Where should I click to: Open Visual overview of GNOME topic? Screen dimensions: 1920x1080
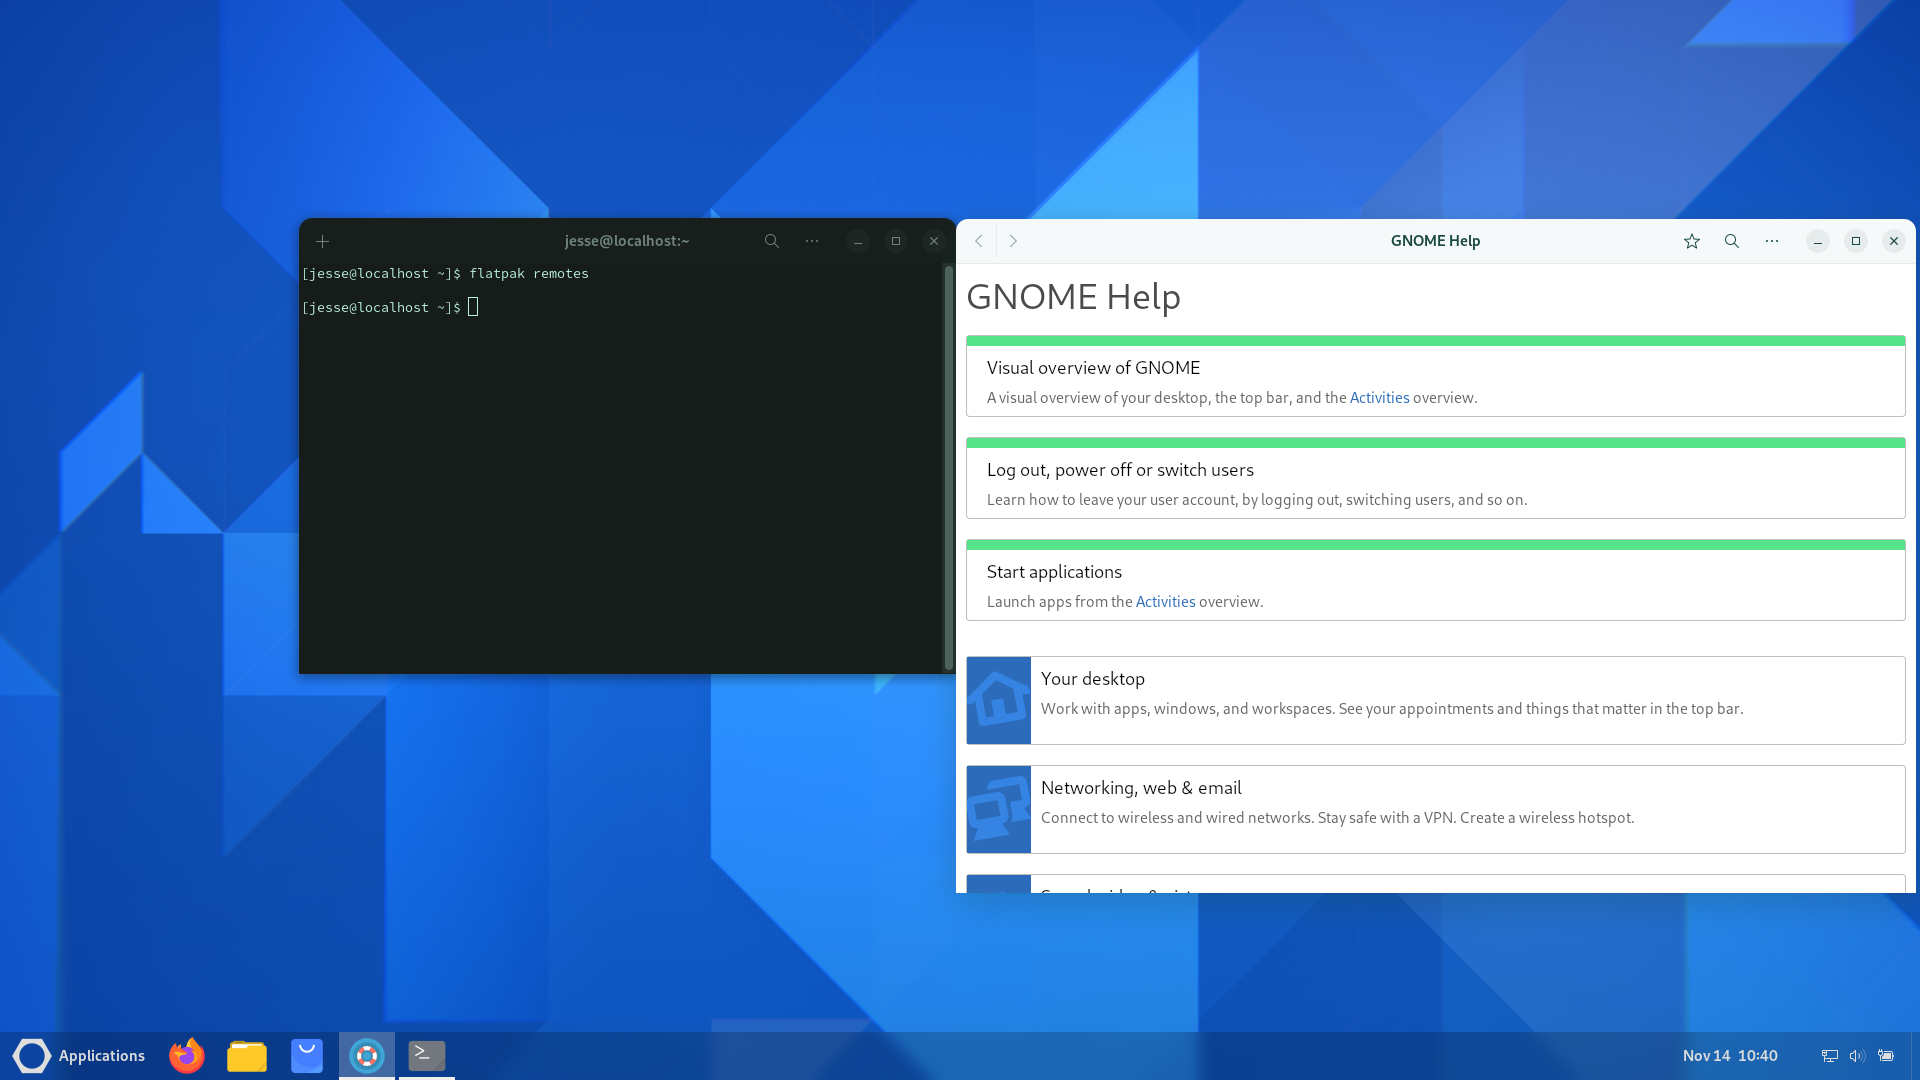(1435, 376)
